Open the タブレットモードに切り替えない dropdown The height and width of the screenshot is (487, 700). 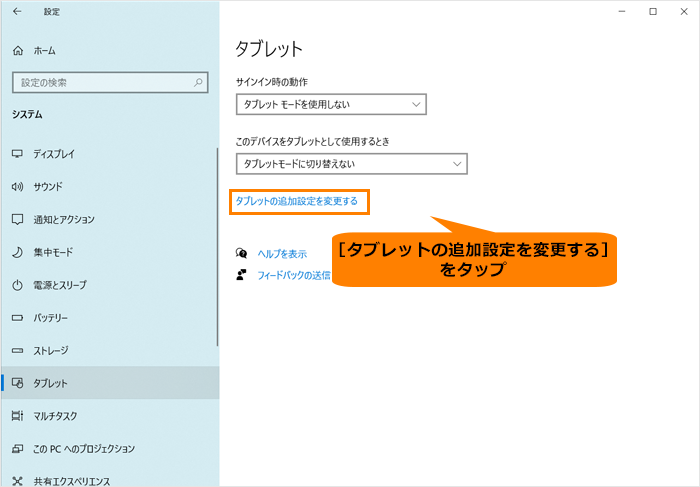351,164
